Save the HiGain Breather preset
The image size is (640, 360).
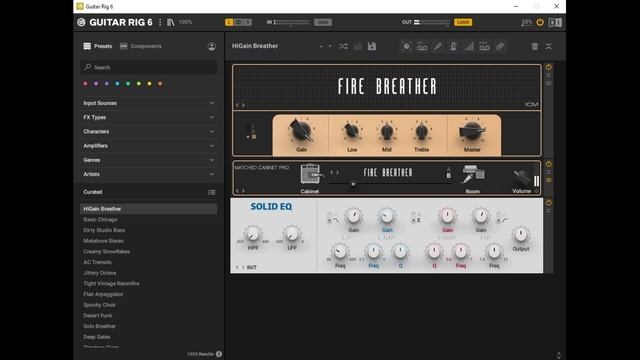pyautogui.click(x=372, y=46)
